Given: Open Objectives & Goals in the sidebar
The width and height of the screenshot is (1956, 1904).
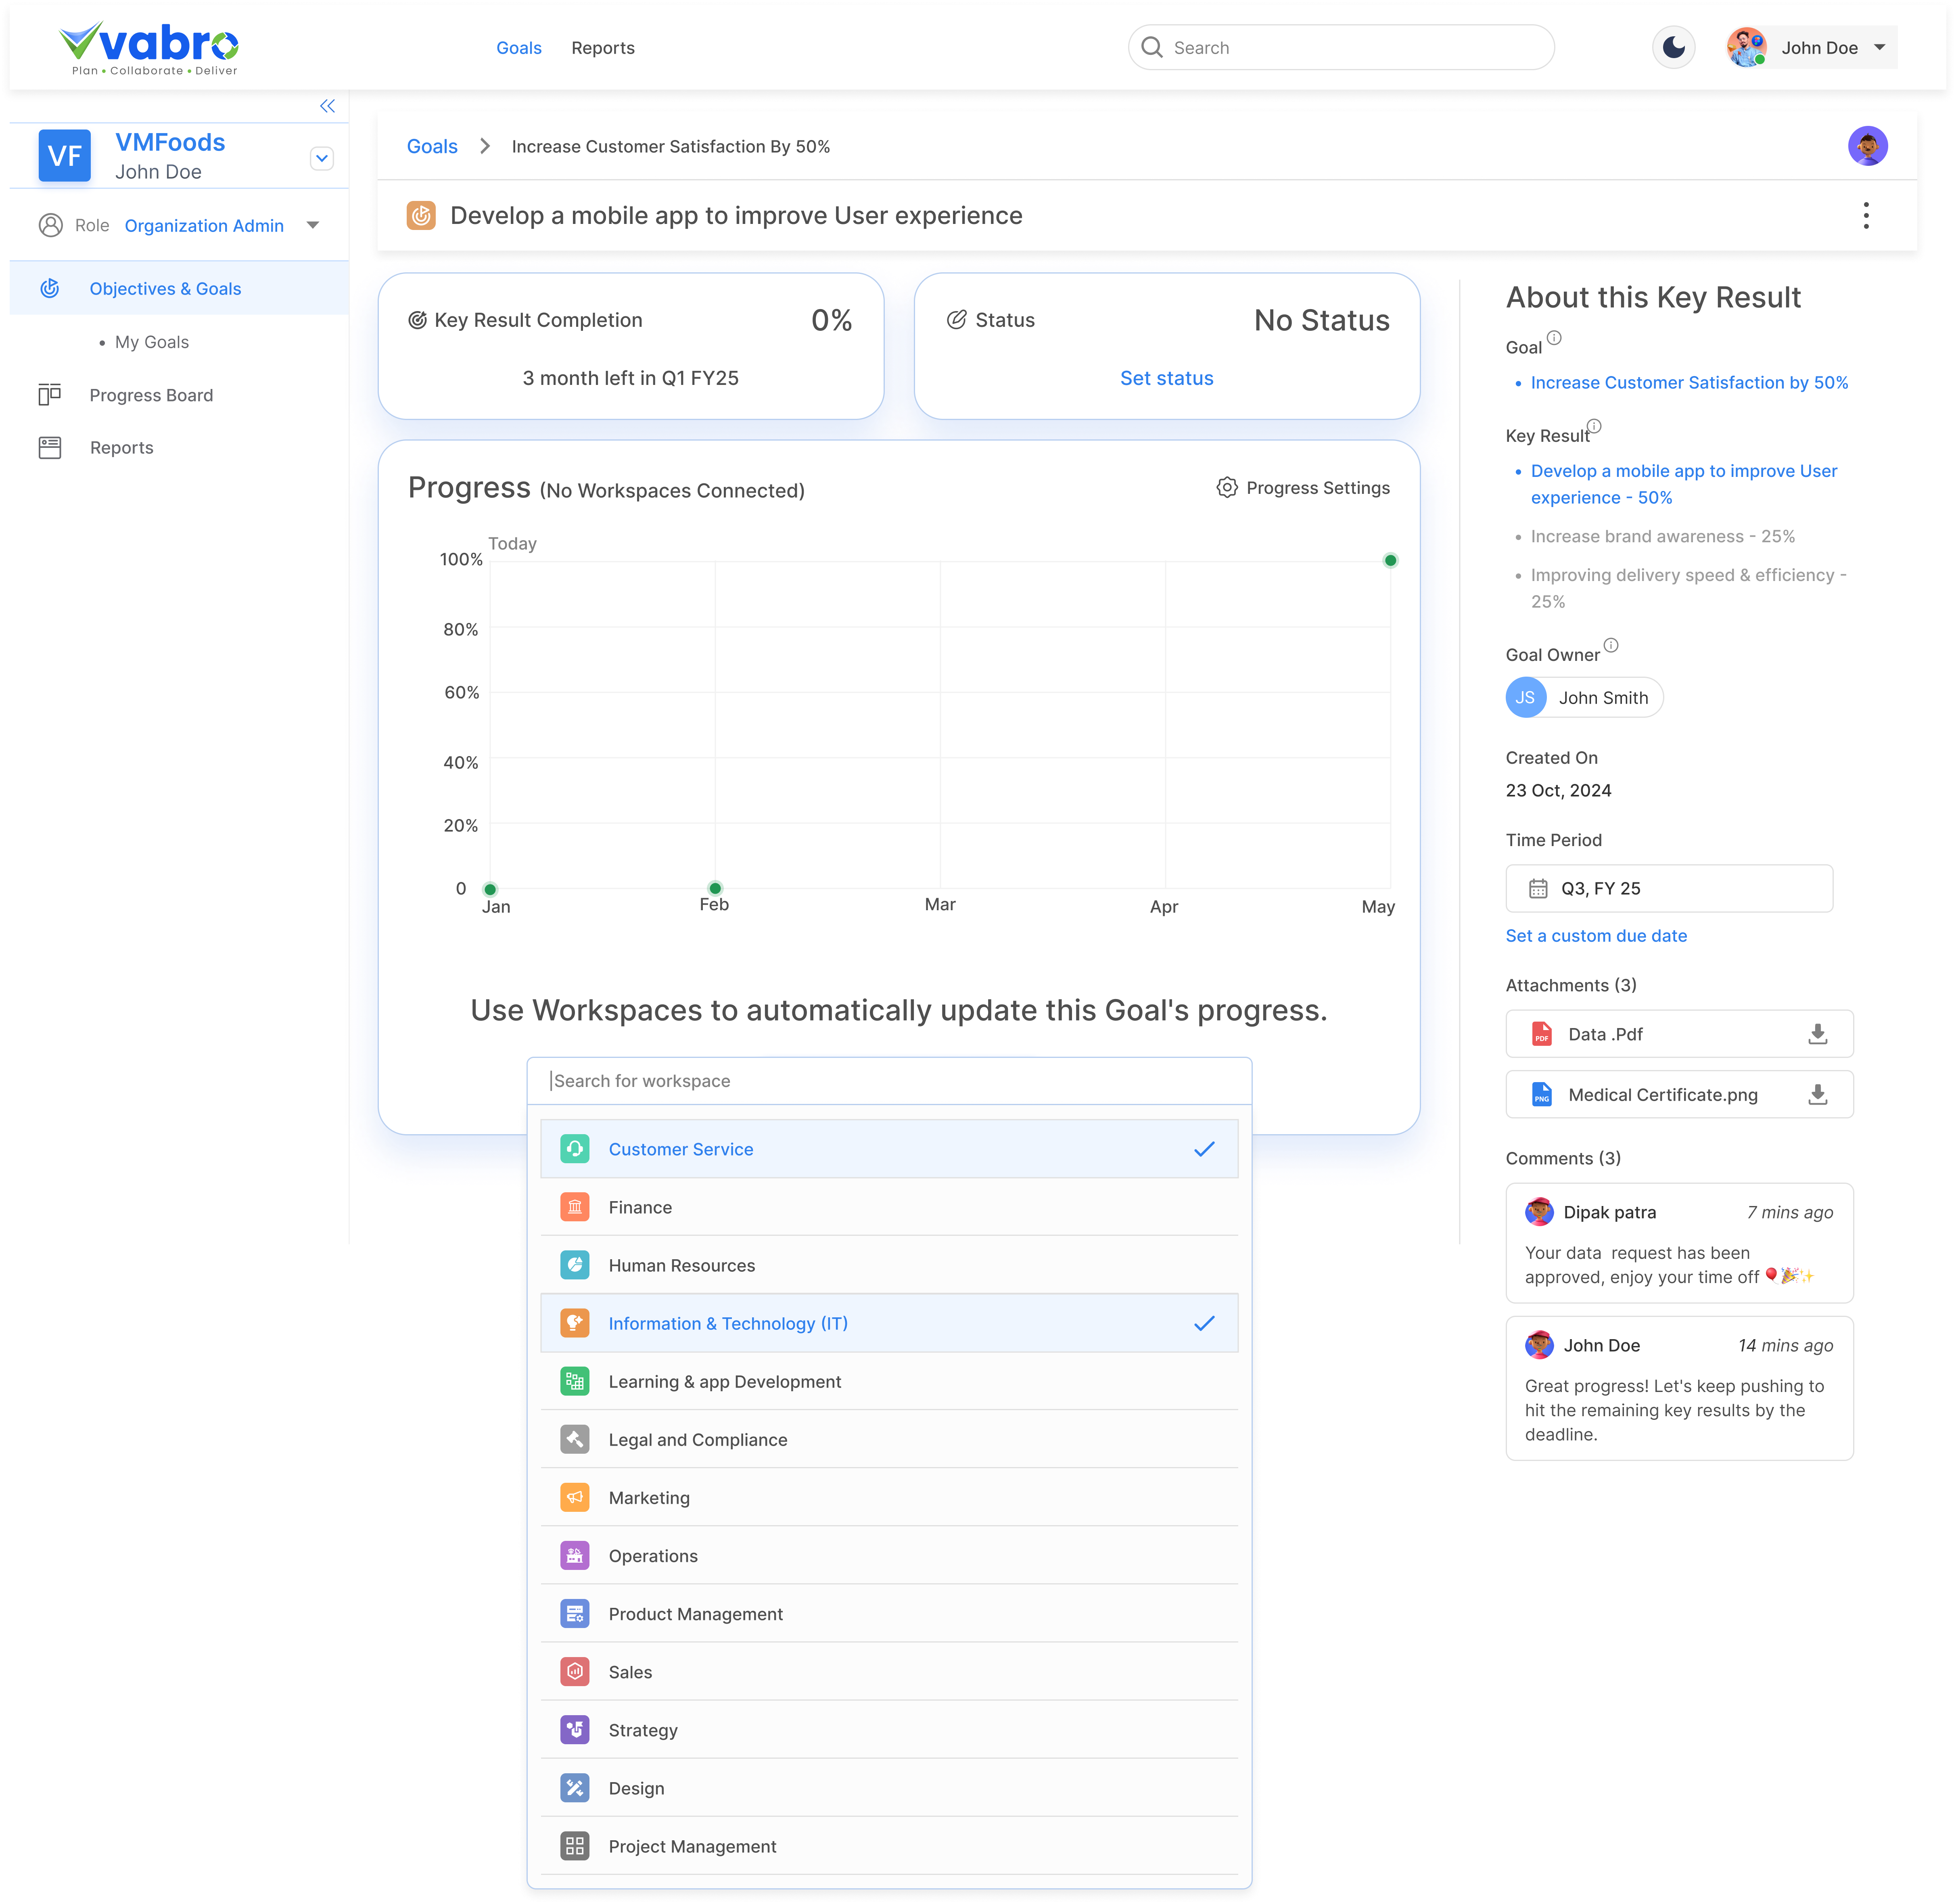Looking at the screenshot, I should click(165, 288).
